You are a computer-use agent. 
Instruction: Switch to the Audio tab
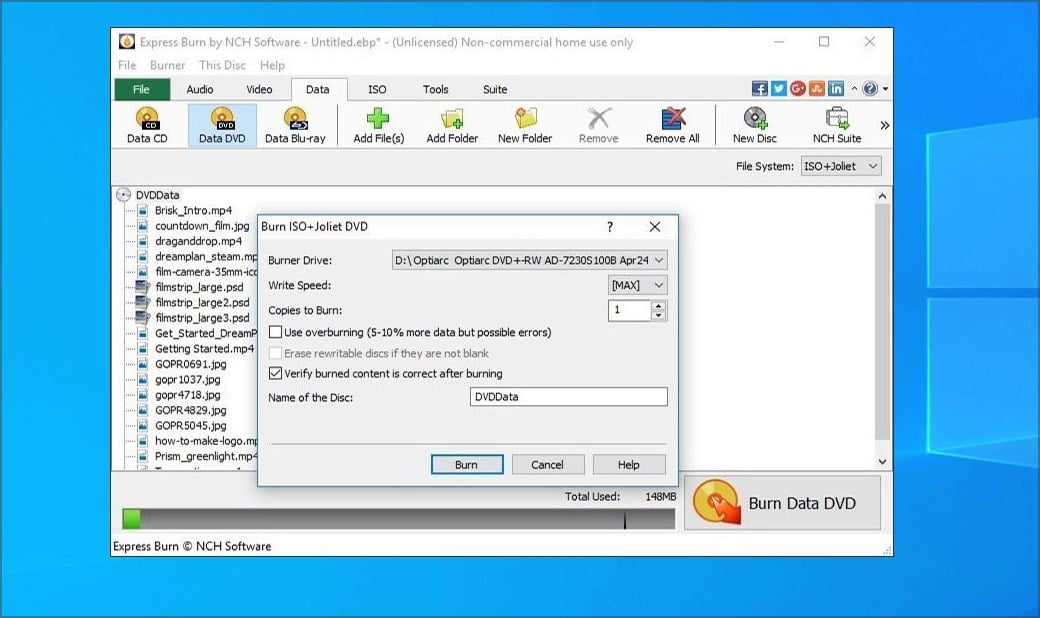click(x=200, y=90)
